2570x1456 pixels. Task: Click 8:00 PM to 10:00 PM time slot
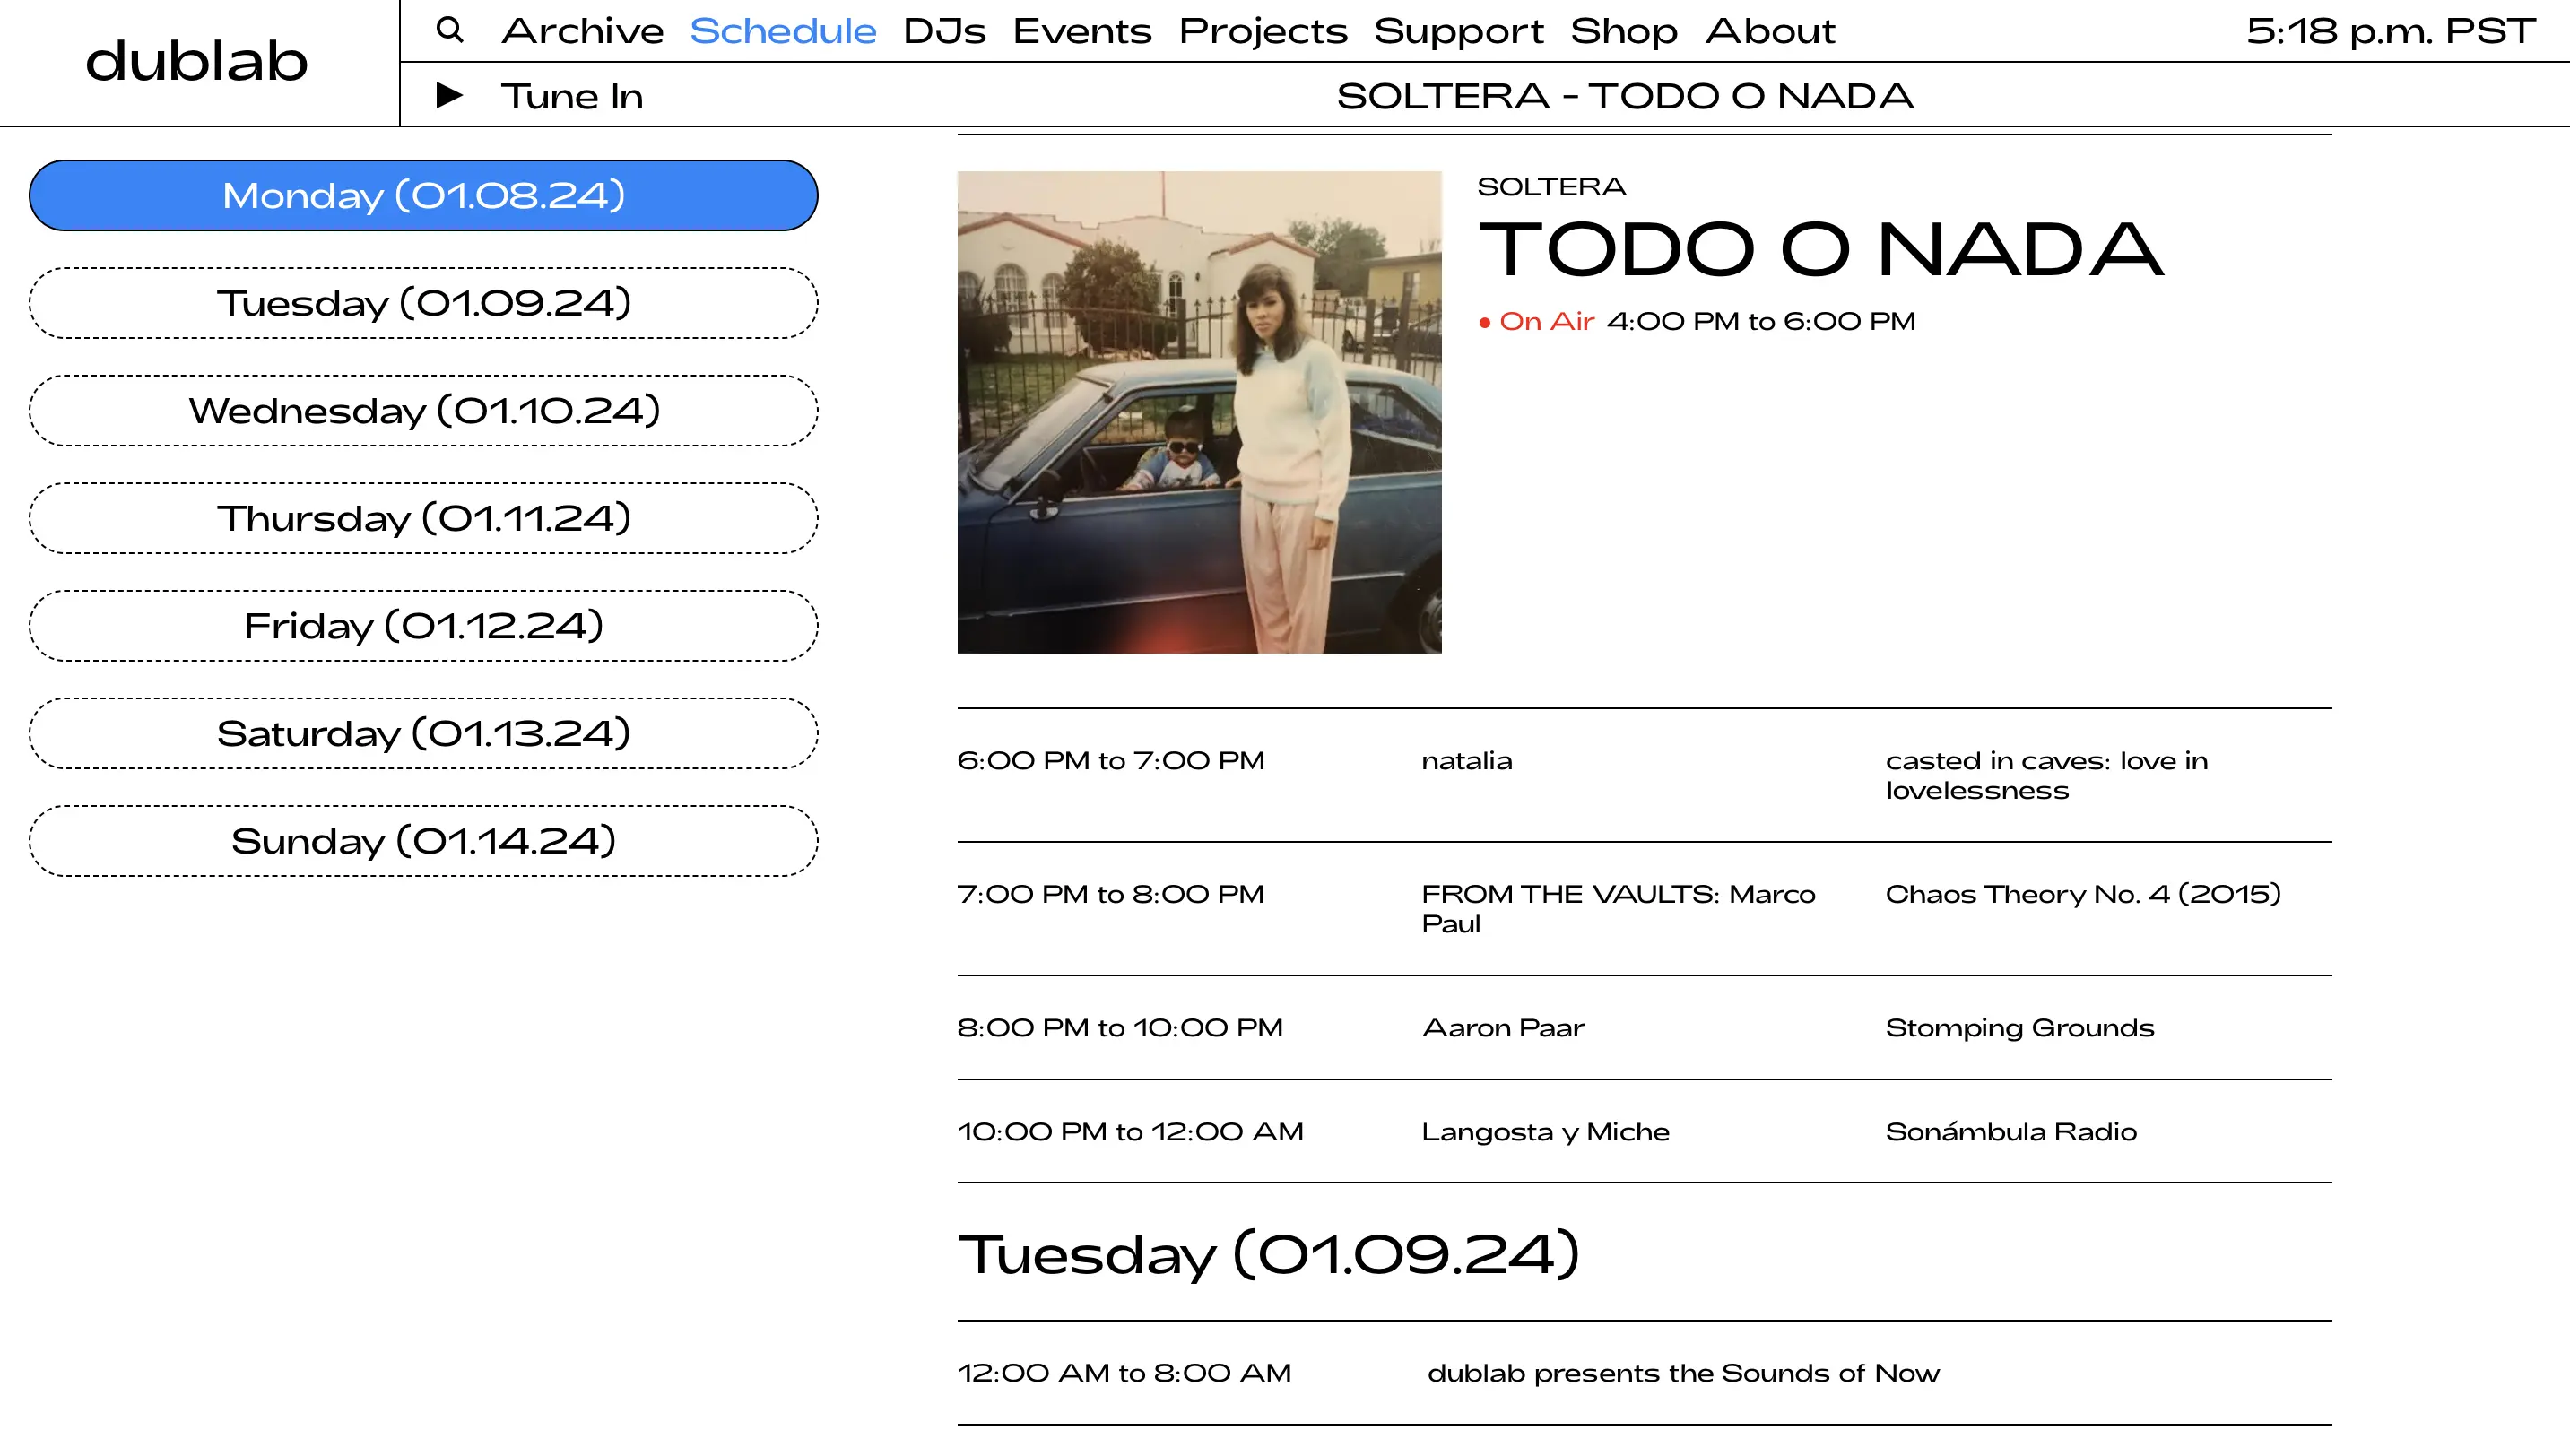pos(1119,1028)
